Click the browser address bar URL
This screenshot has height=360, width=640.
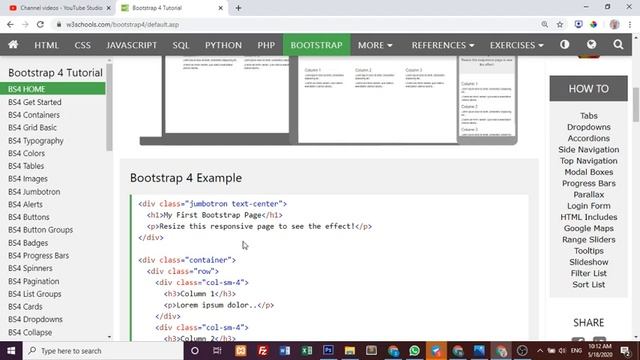tap(122, 24)
